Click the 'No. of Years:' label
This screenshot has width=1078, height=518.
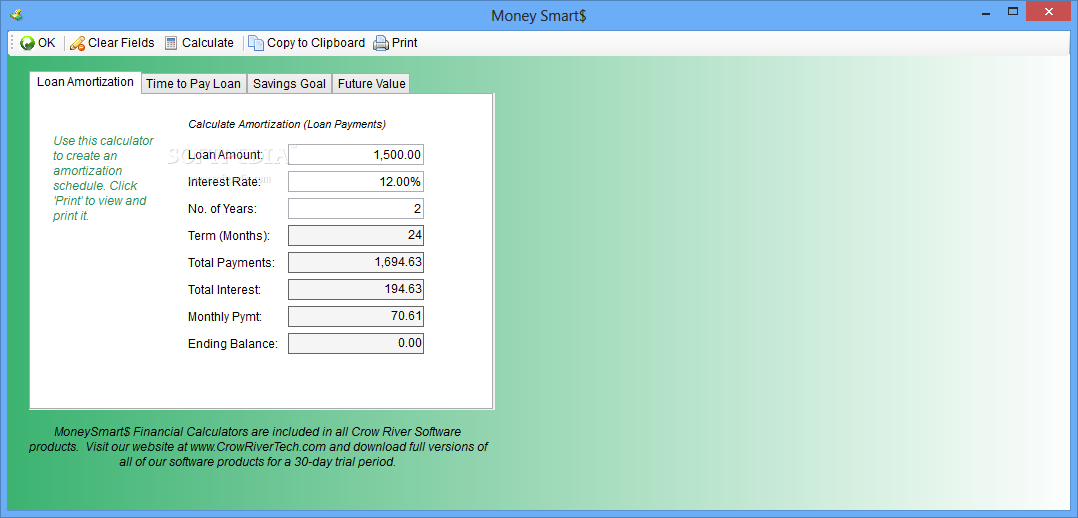pyautogui.click(x=222, y=208)
